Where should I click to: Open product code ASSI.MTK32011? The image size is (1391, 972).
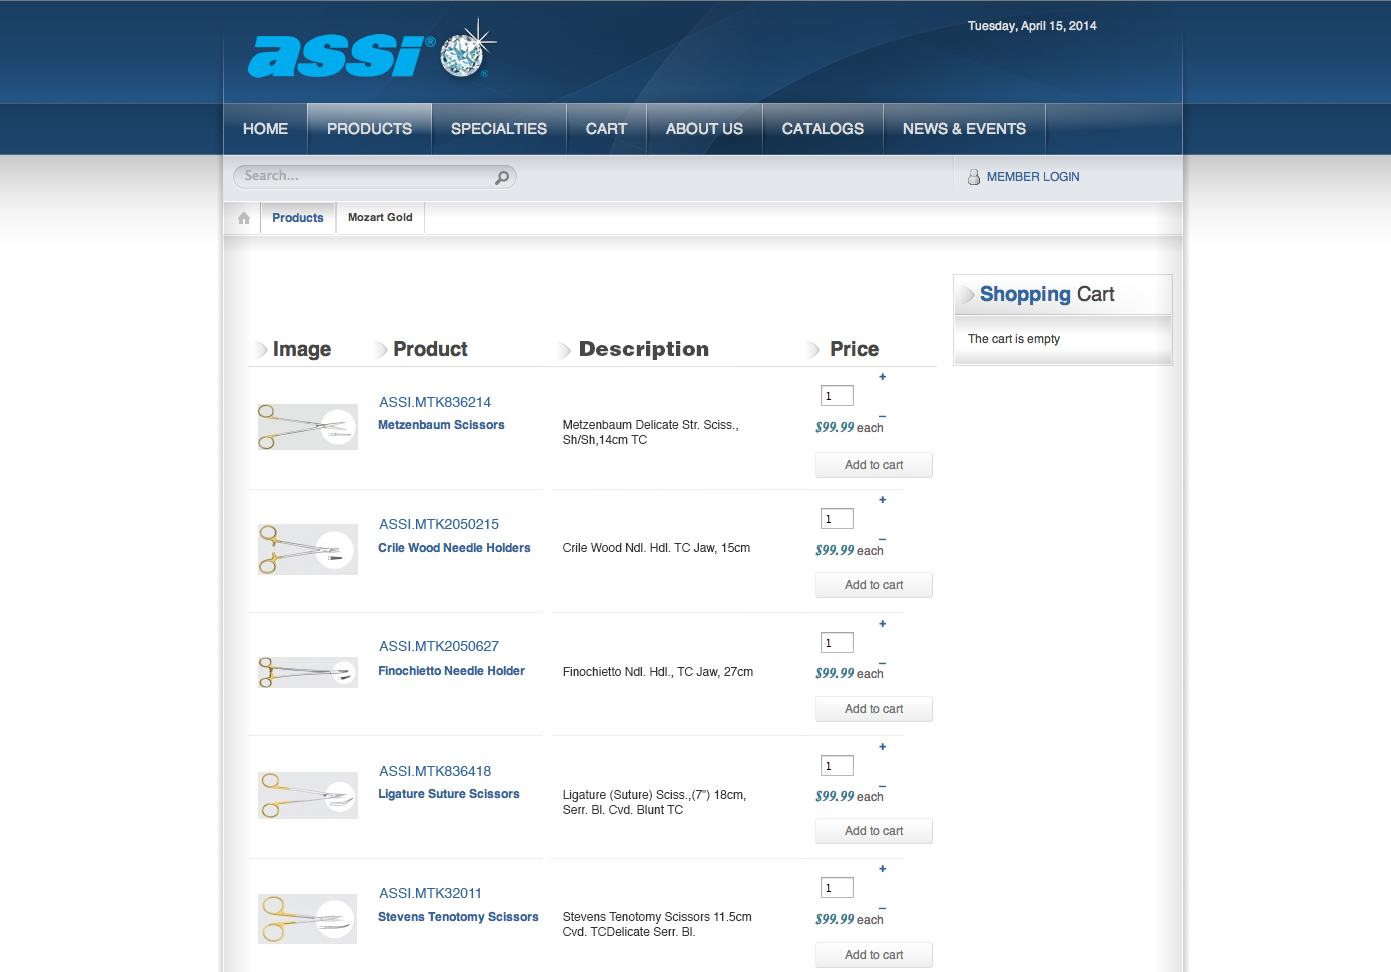coord(430,893)
